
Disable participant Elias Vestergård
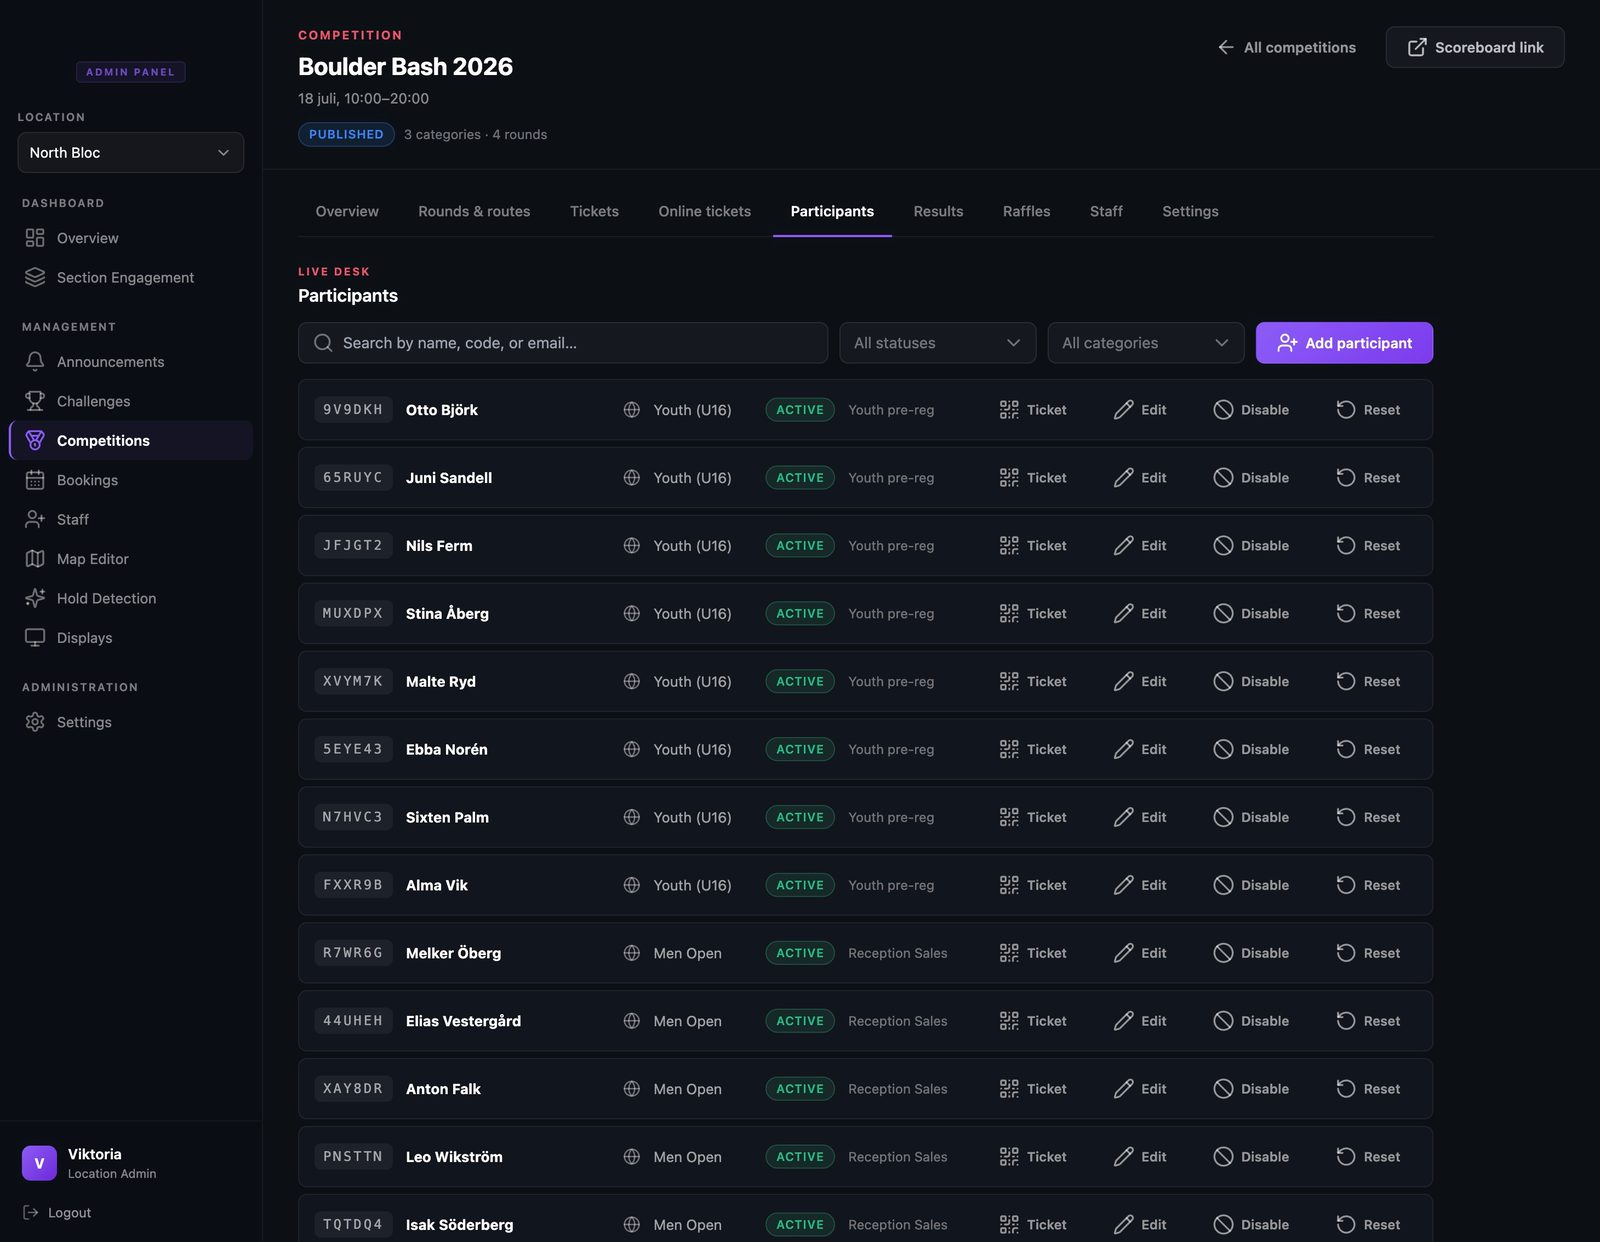(1251, 1021)
